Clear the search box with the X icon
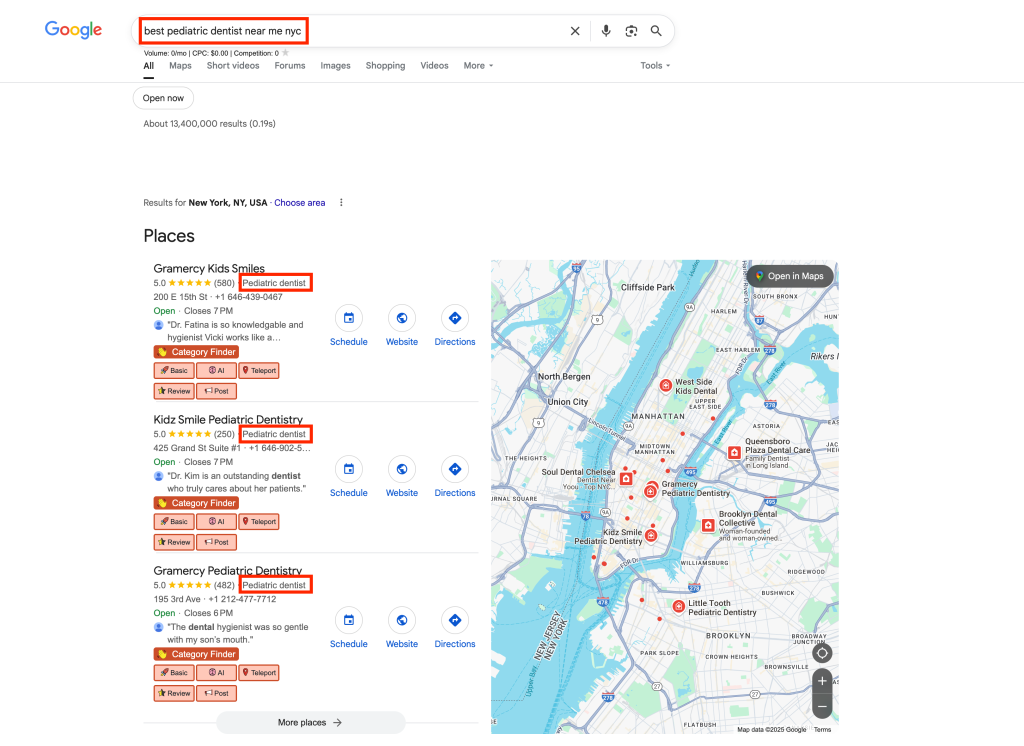 (x=575, y=31)
